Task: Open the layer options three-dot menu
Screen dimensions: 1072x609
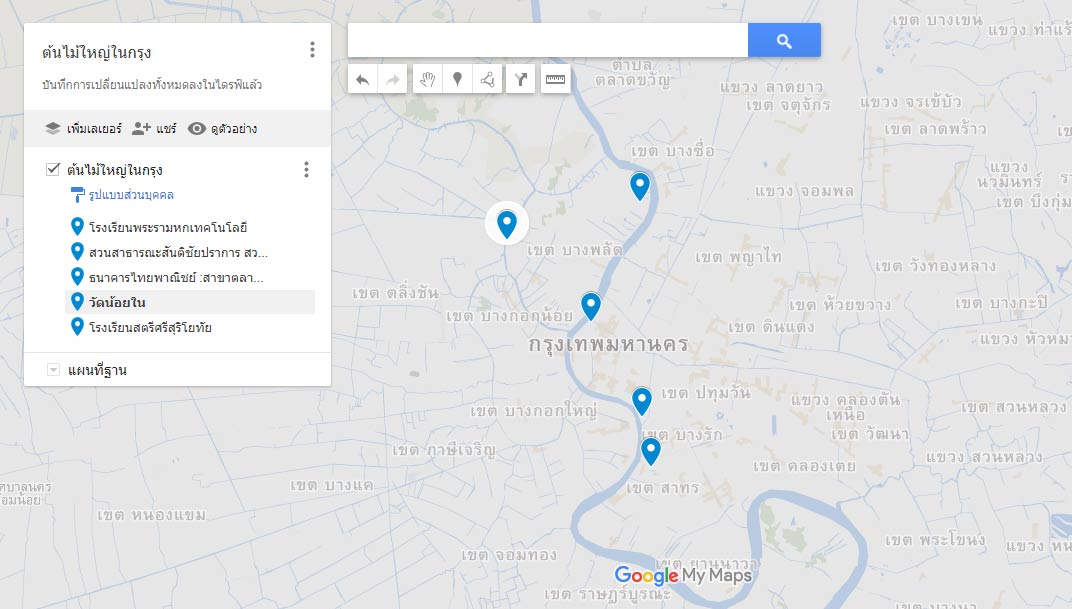Action: click(306, 170)
